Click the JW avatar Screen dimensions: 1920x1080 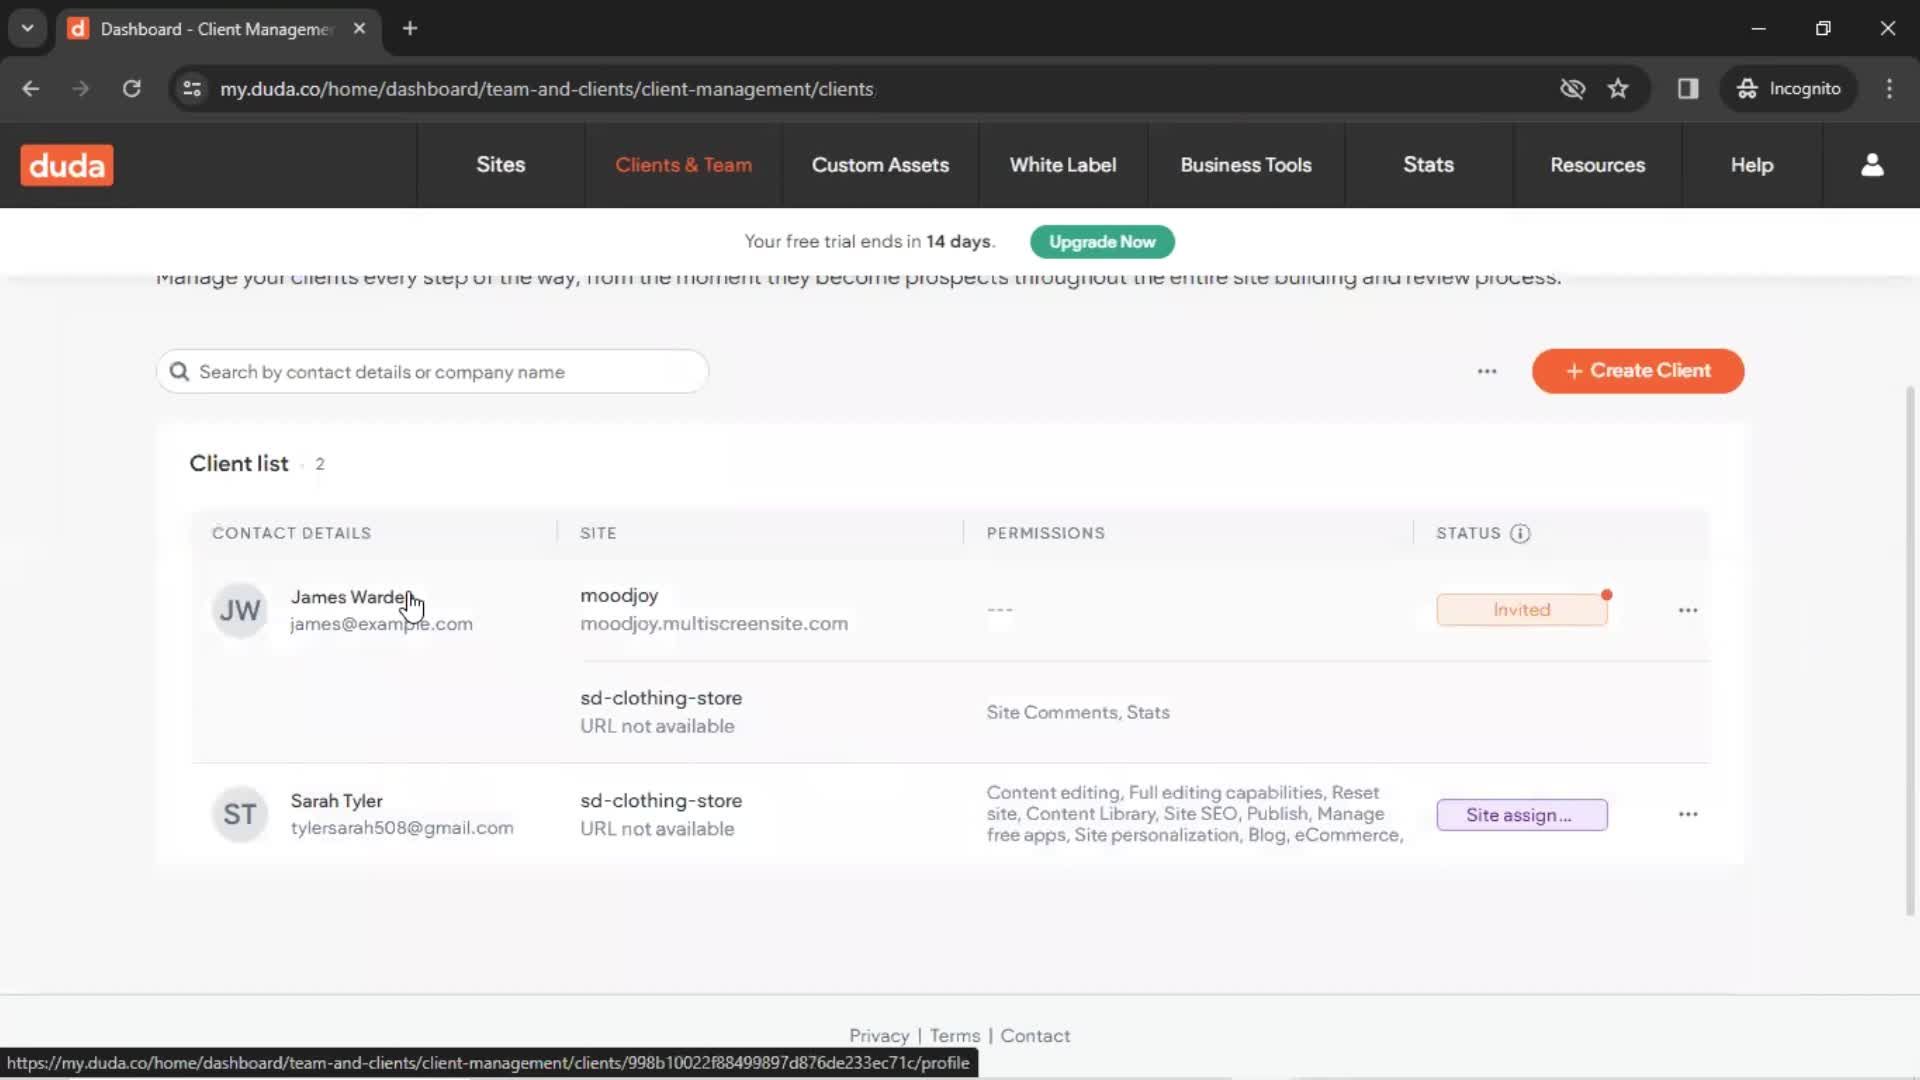[x=240, y=610]
